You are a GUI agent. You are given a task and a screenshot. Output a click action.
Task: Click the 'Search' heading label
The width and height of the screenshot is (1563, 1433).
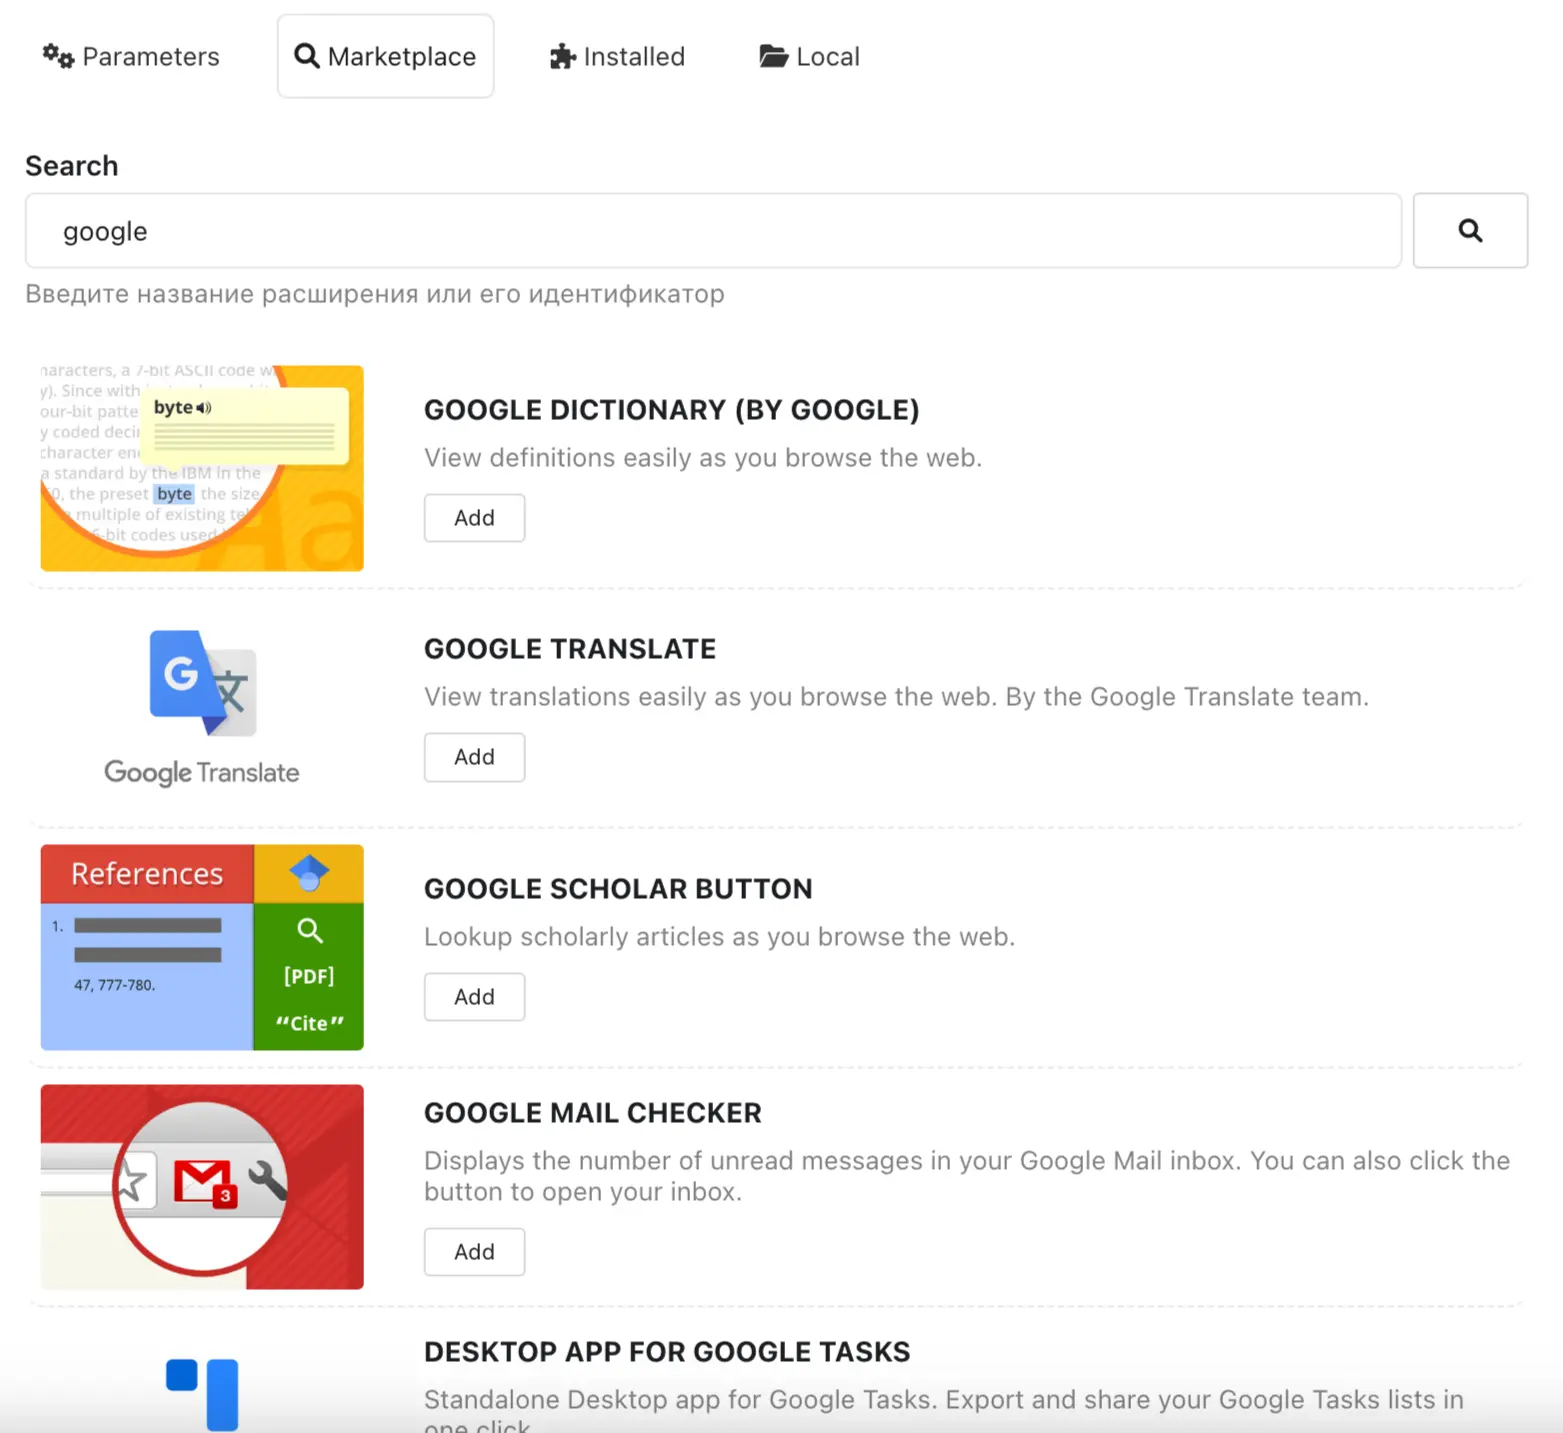pyautogui.click(x=72, y=166)
